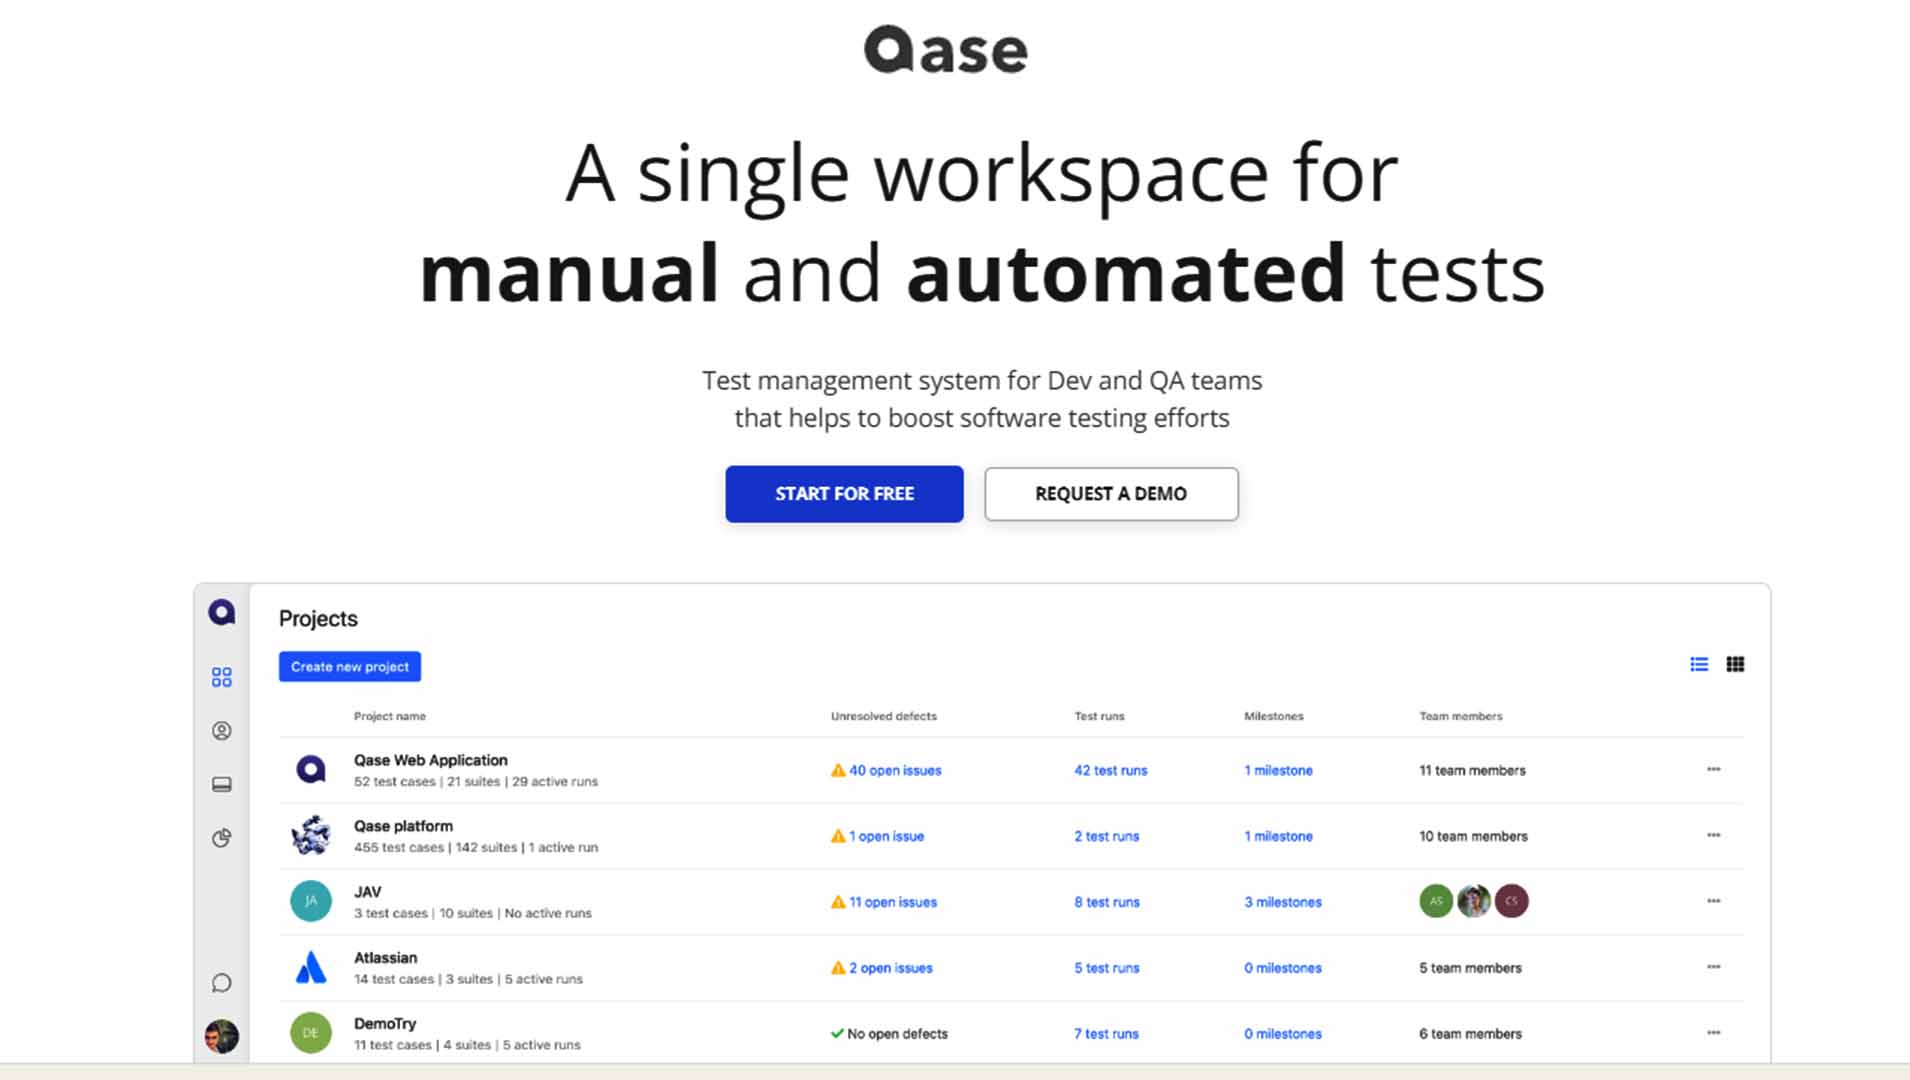Open the DemoTry project
The image size is (1910, 1080).
click(385, 1024)
